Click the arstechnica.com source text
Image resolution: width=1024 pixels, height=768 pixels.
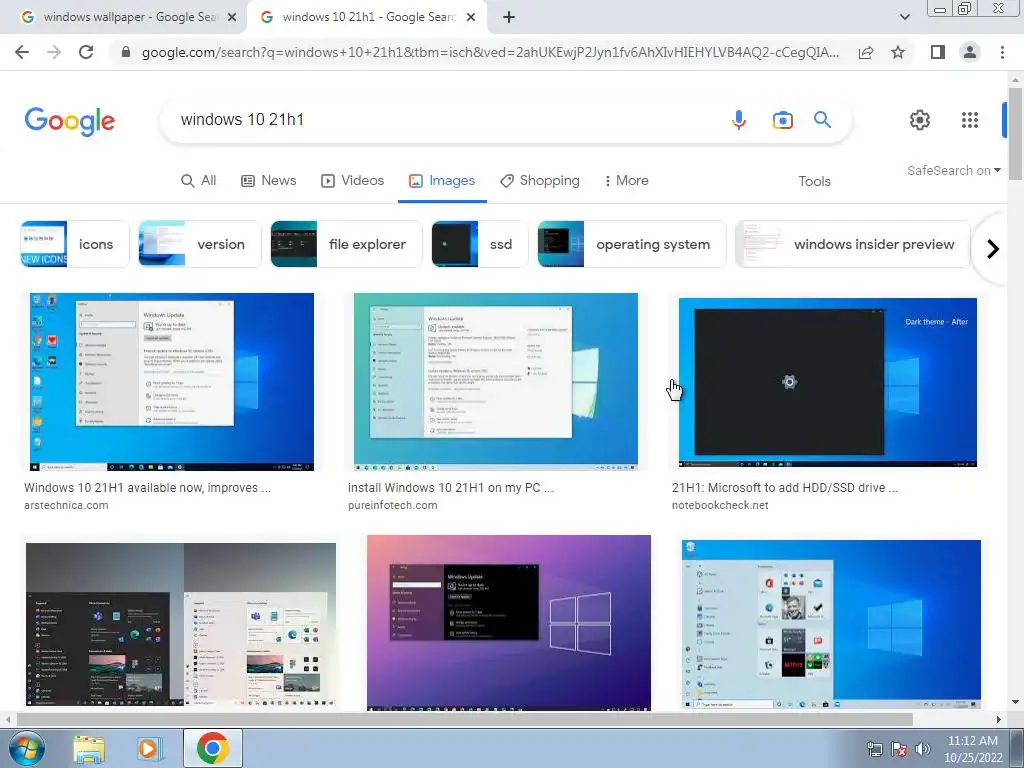point(66,505)
